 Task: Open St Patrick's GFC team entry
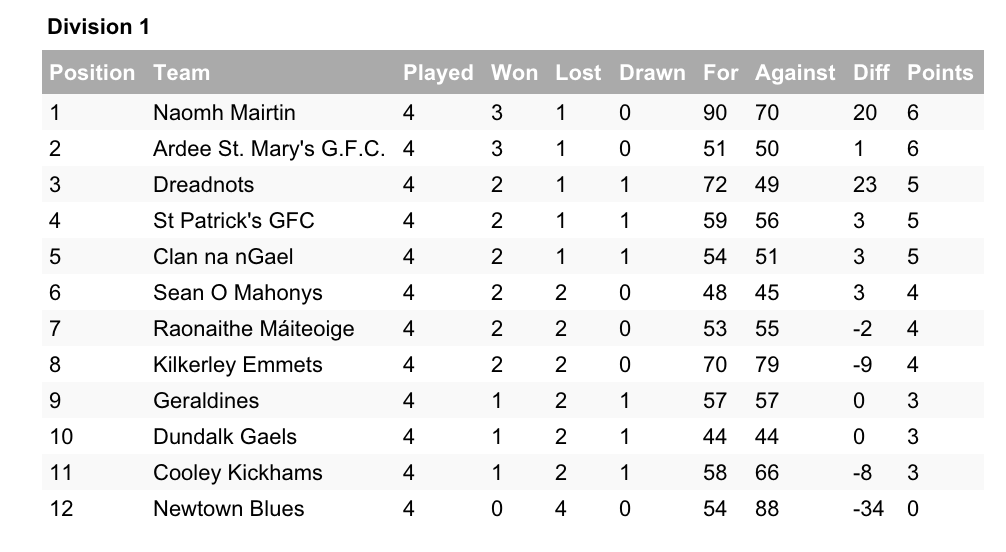(x=234, y=221)
